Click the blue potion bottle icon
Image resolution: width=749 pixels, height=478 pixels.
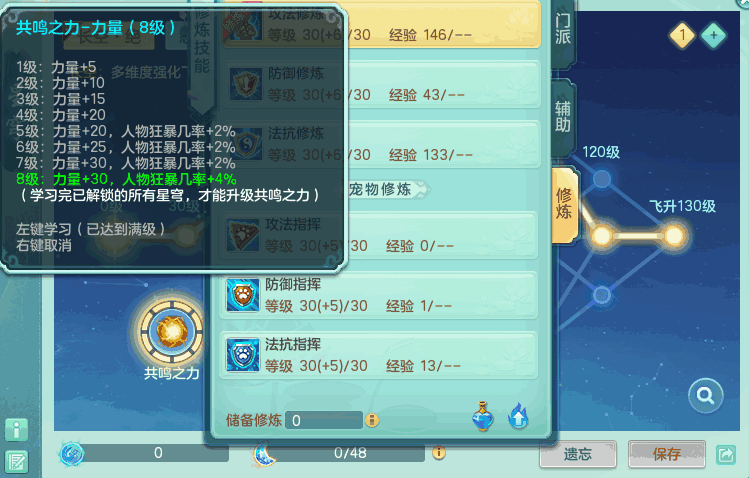tap(482, 417)
